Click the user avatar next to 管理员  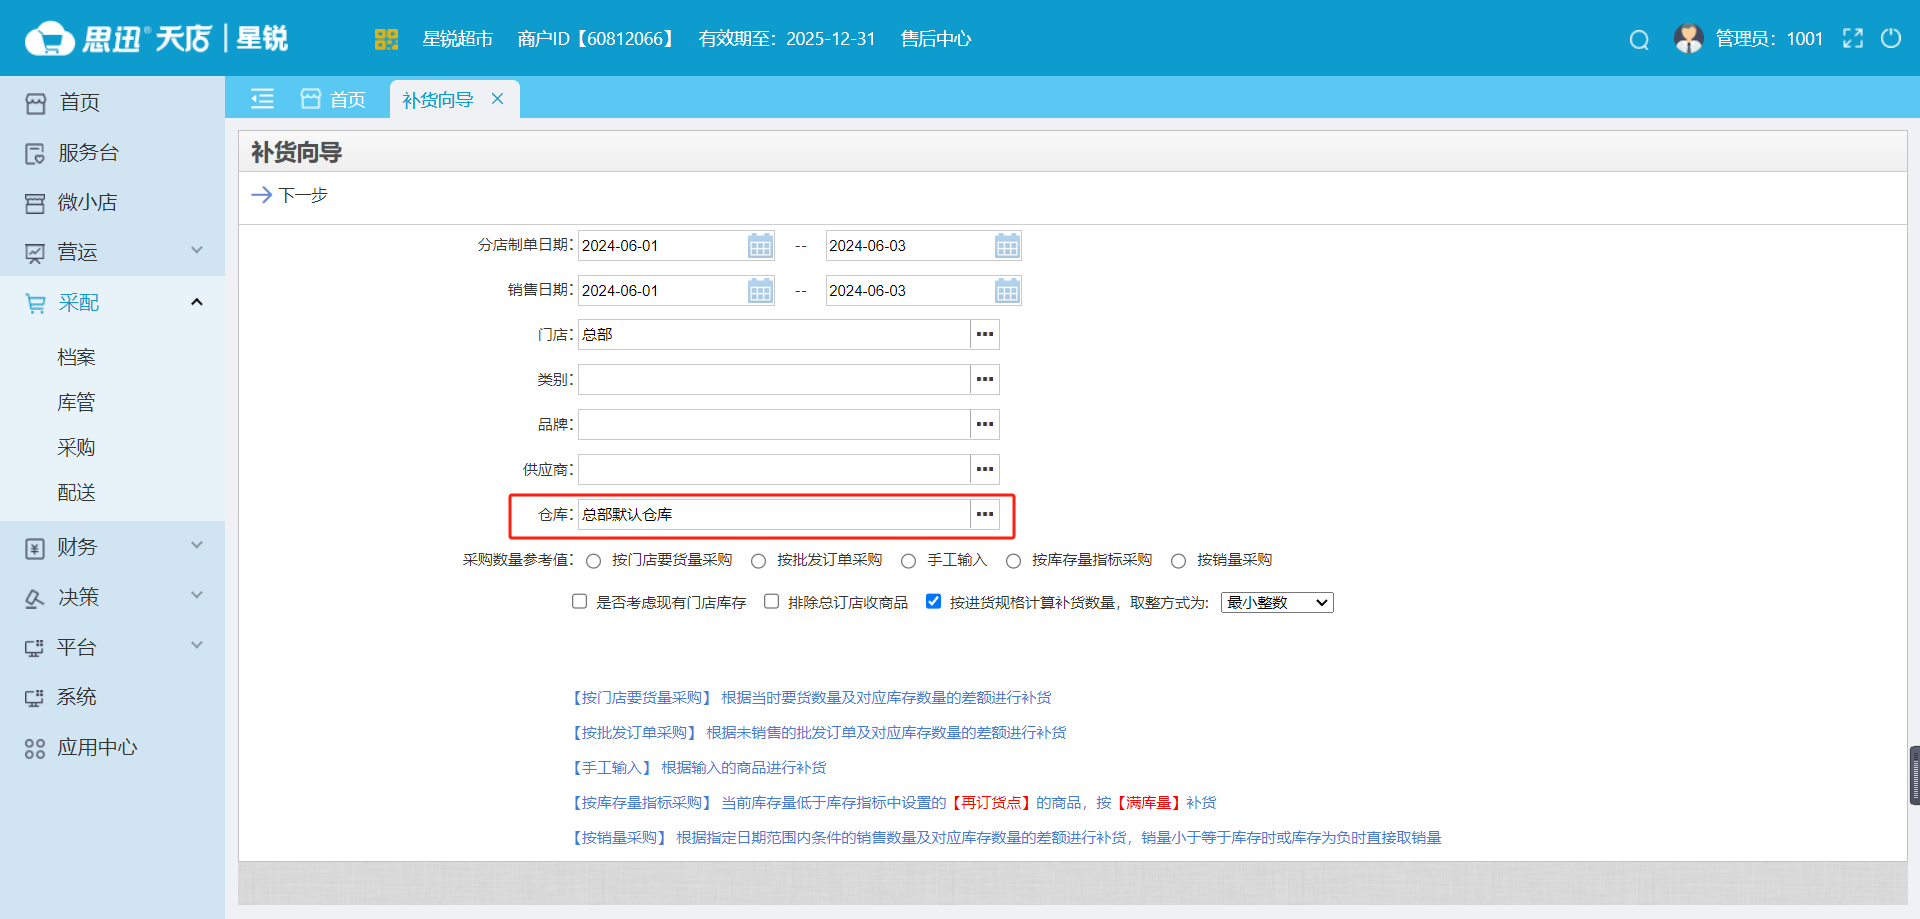[x=1688, y=38]
